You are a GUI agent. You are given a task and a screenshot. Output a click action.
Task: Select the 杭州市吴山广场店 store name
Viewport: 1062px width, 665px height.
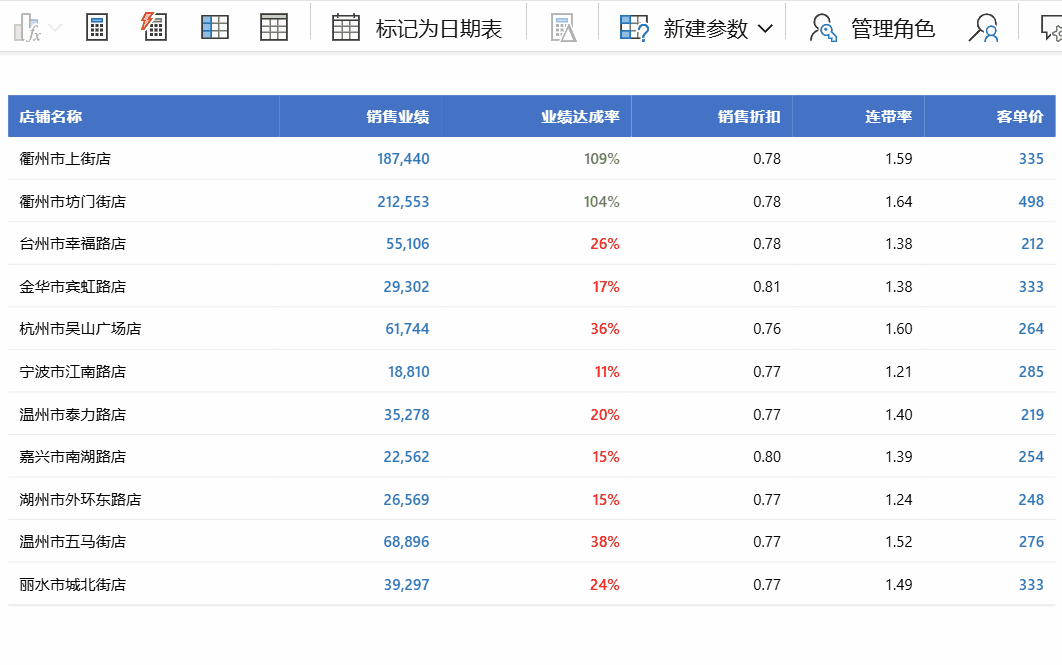coord(80,328)
